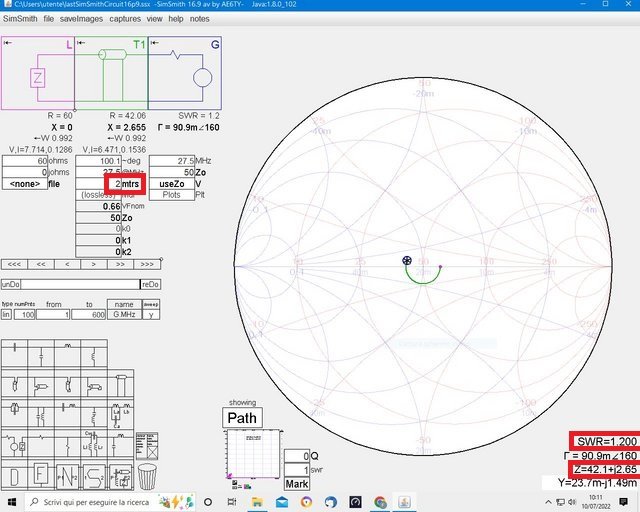Image resolution: width=640 pixels, height=512 pixels.
Task: Open the notes menu
Action: click(x=199, y=19)
